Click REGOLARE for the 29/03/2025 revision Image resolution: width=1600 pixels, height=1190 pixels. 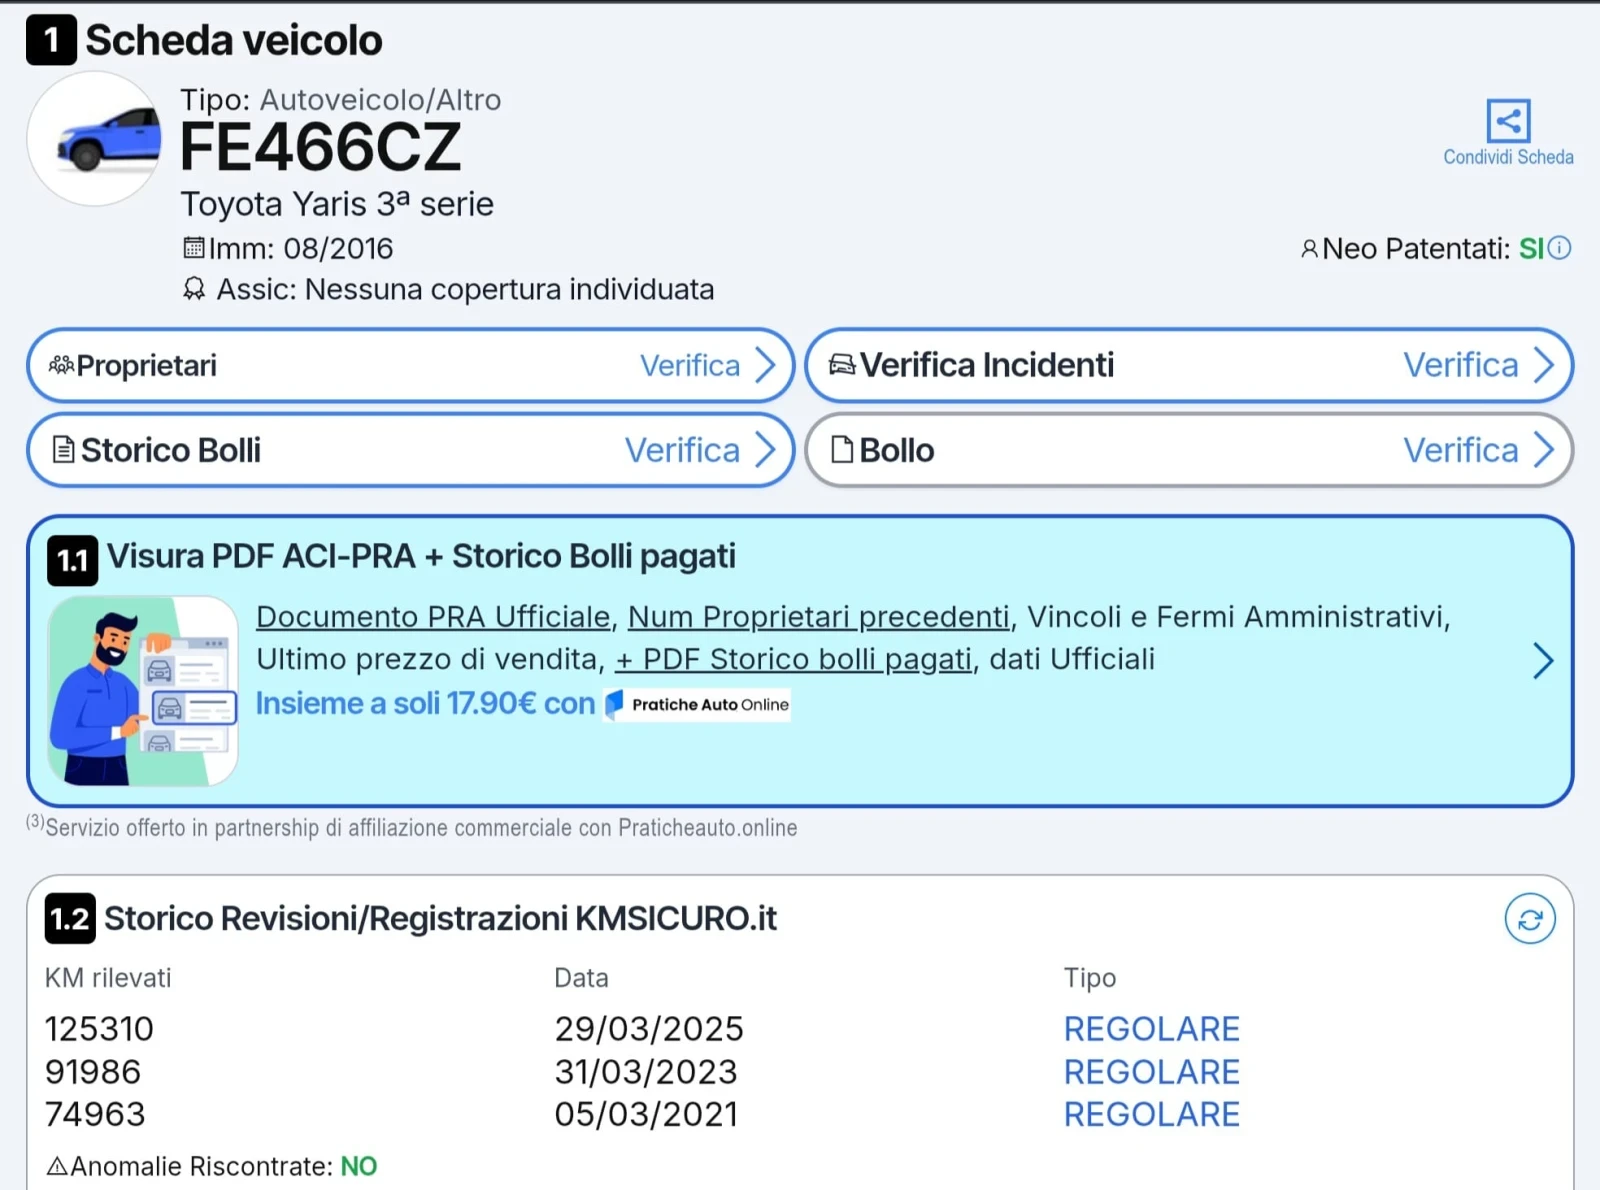point(1152,1029)
